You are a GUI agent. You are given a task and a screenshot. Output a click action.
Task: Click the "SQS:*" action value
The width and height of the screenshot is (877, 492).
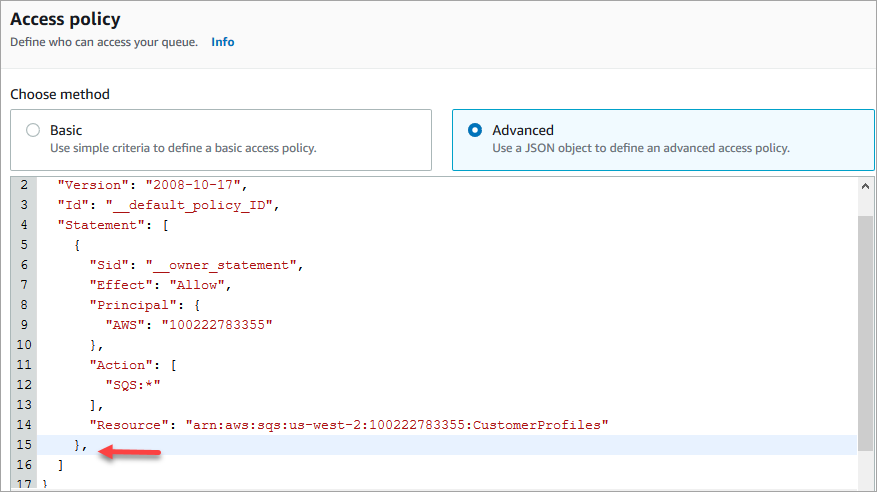[133, 385]
